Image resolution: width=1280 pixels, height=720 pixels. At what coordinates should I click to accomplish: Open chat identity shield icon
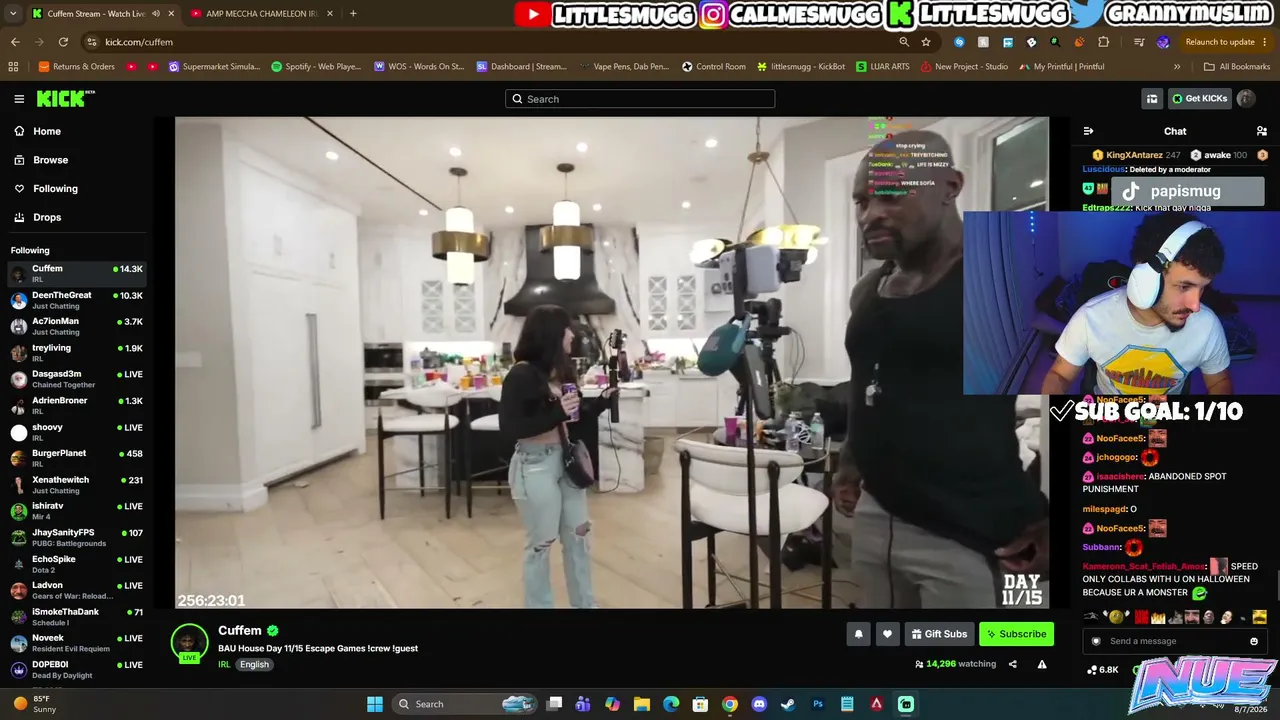[x=1096, y=641]
